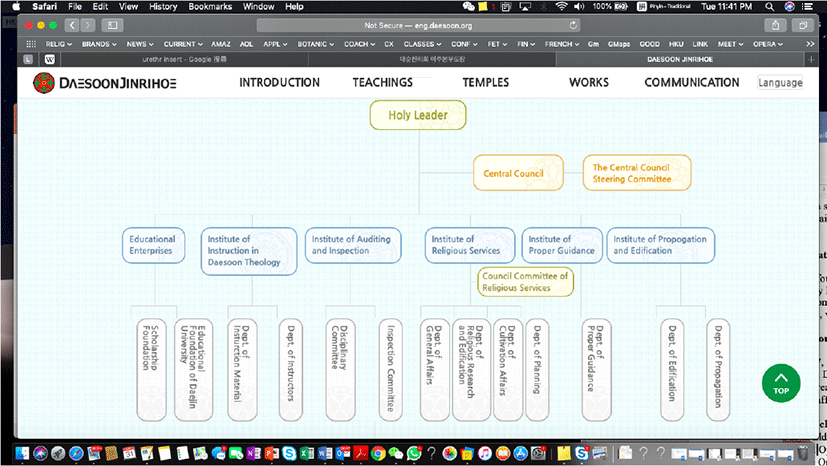
Task: Open WhatsApp in the dock
Action: [414, 453]
